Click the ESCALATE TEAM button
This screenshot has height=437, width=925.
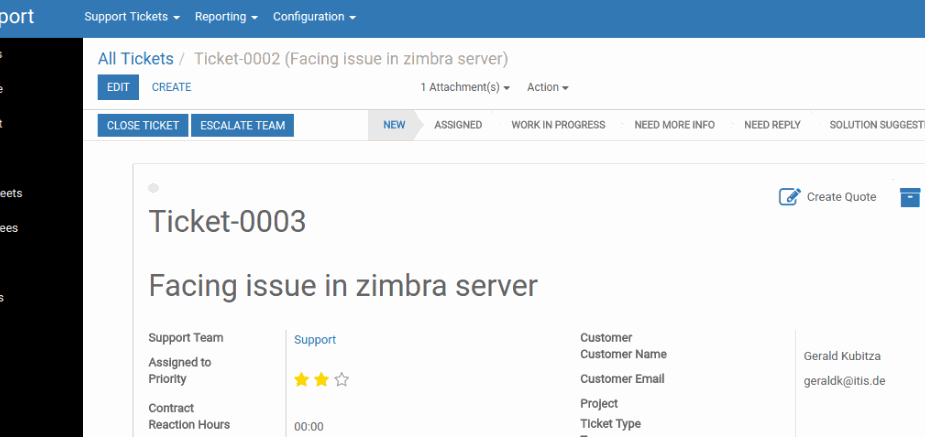(x=242, y=126)
